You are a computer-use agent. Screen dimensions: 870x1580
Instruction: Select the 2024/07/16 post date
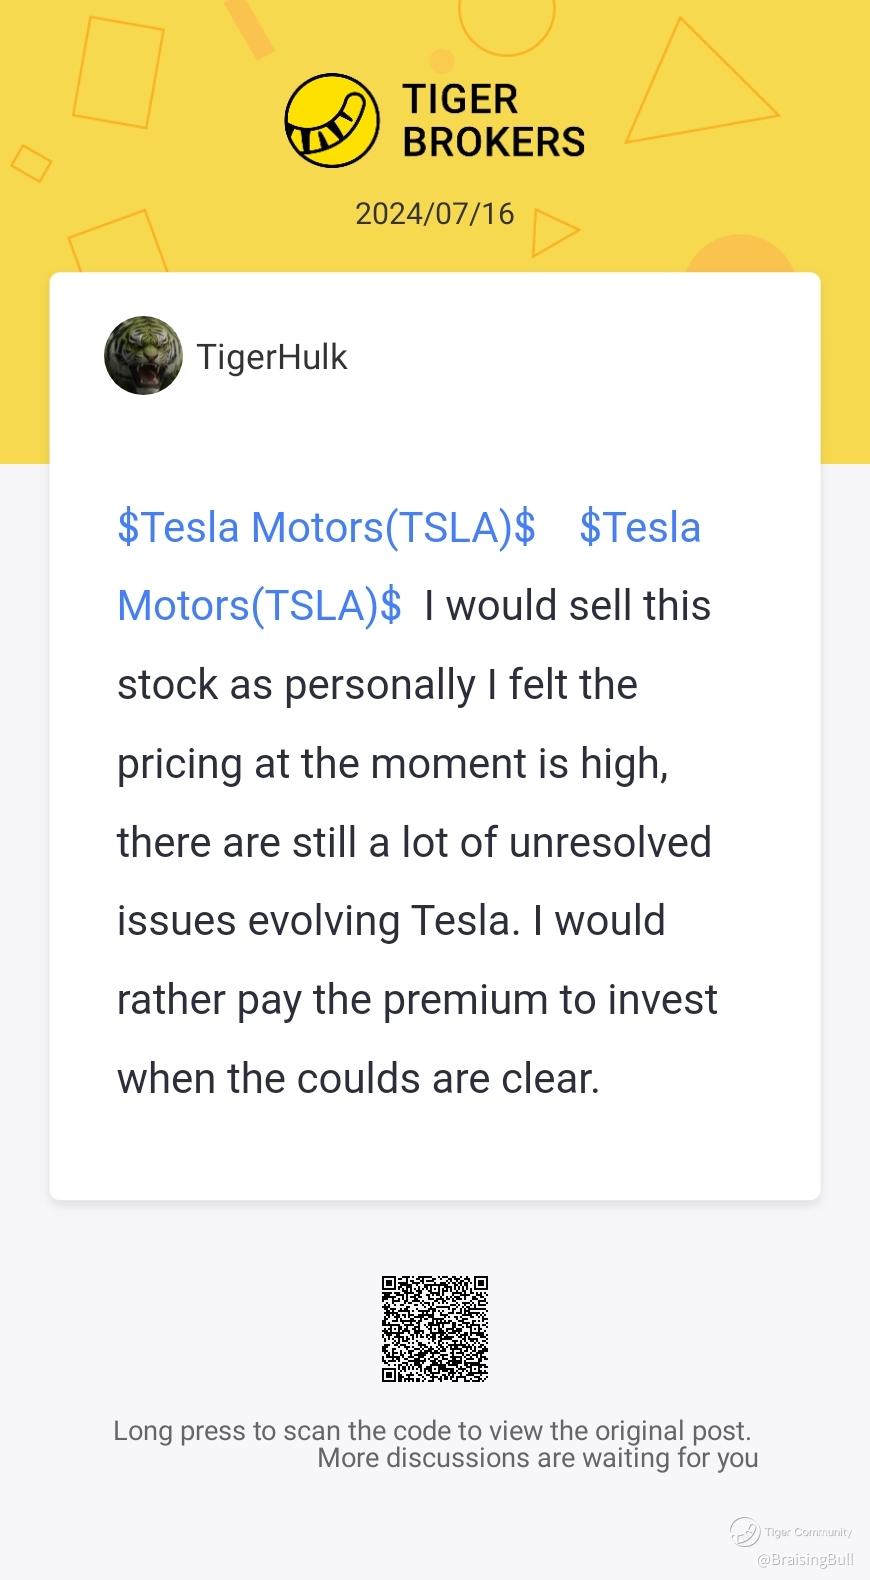pyautogui.click(x=435, y=213)
